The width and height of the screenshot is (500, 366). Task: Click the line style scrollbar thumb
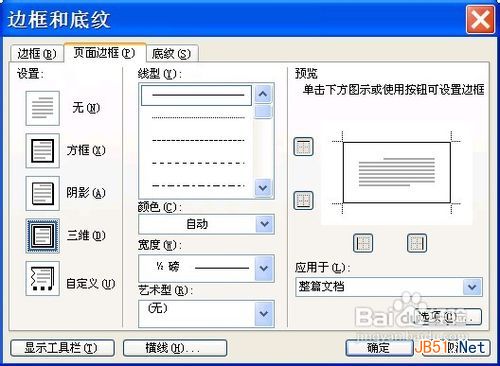click(263, 112)
